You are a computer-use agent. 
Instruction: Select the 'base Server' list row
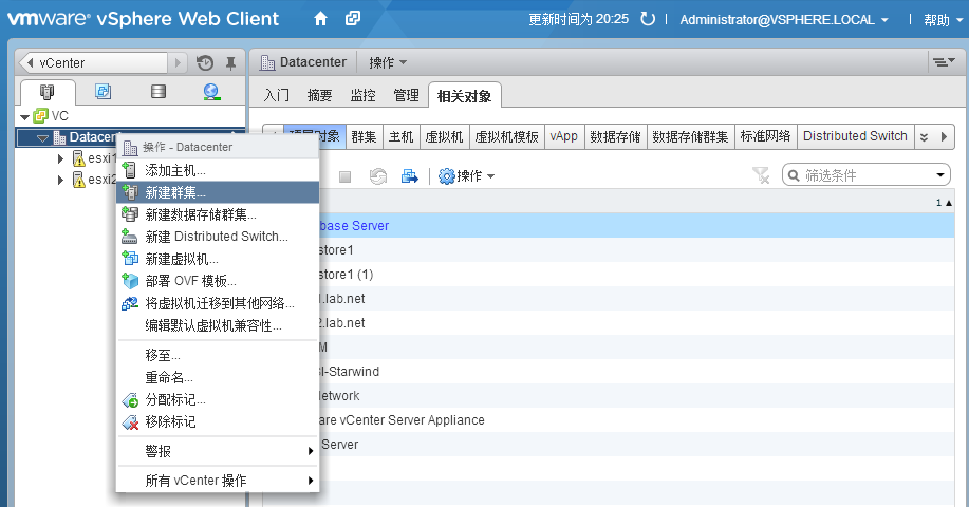637,226
